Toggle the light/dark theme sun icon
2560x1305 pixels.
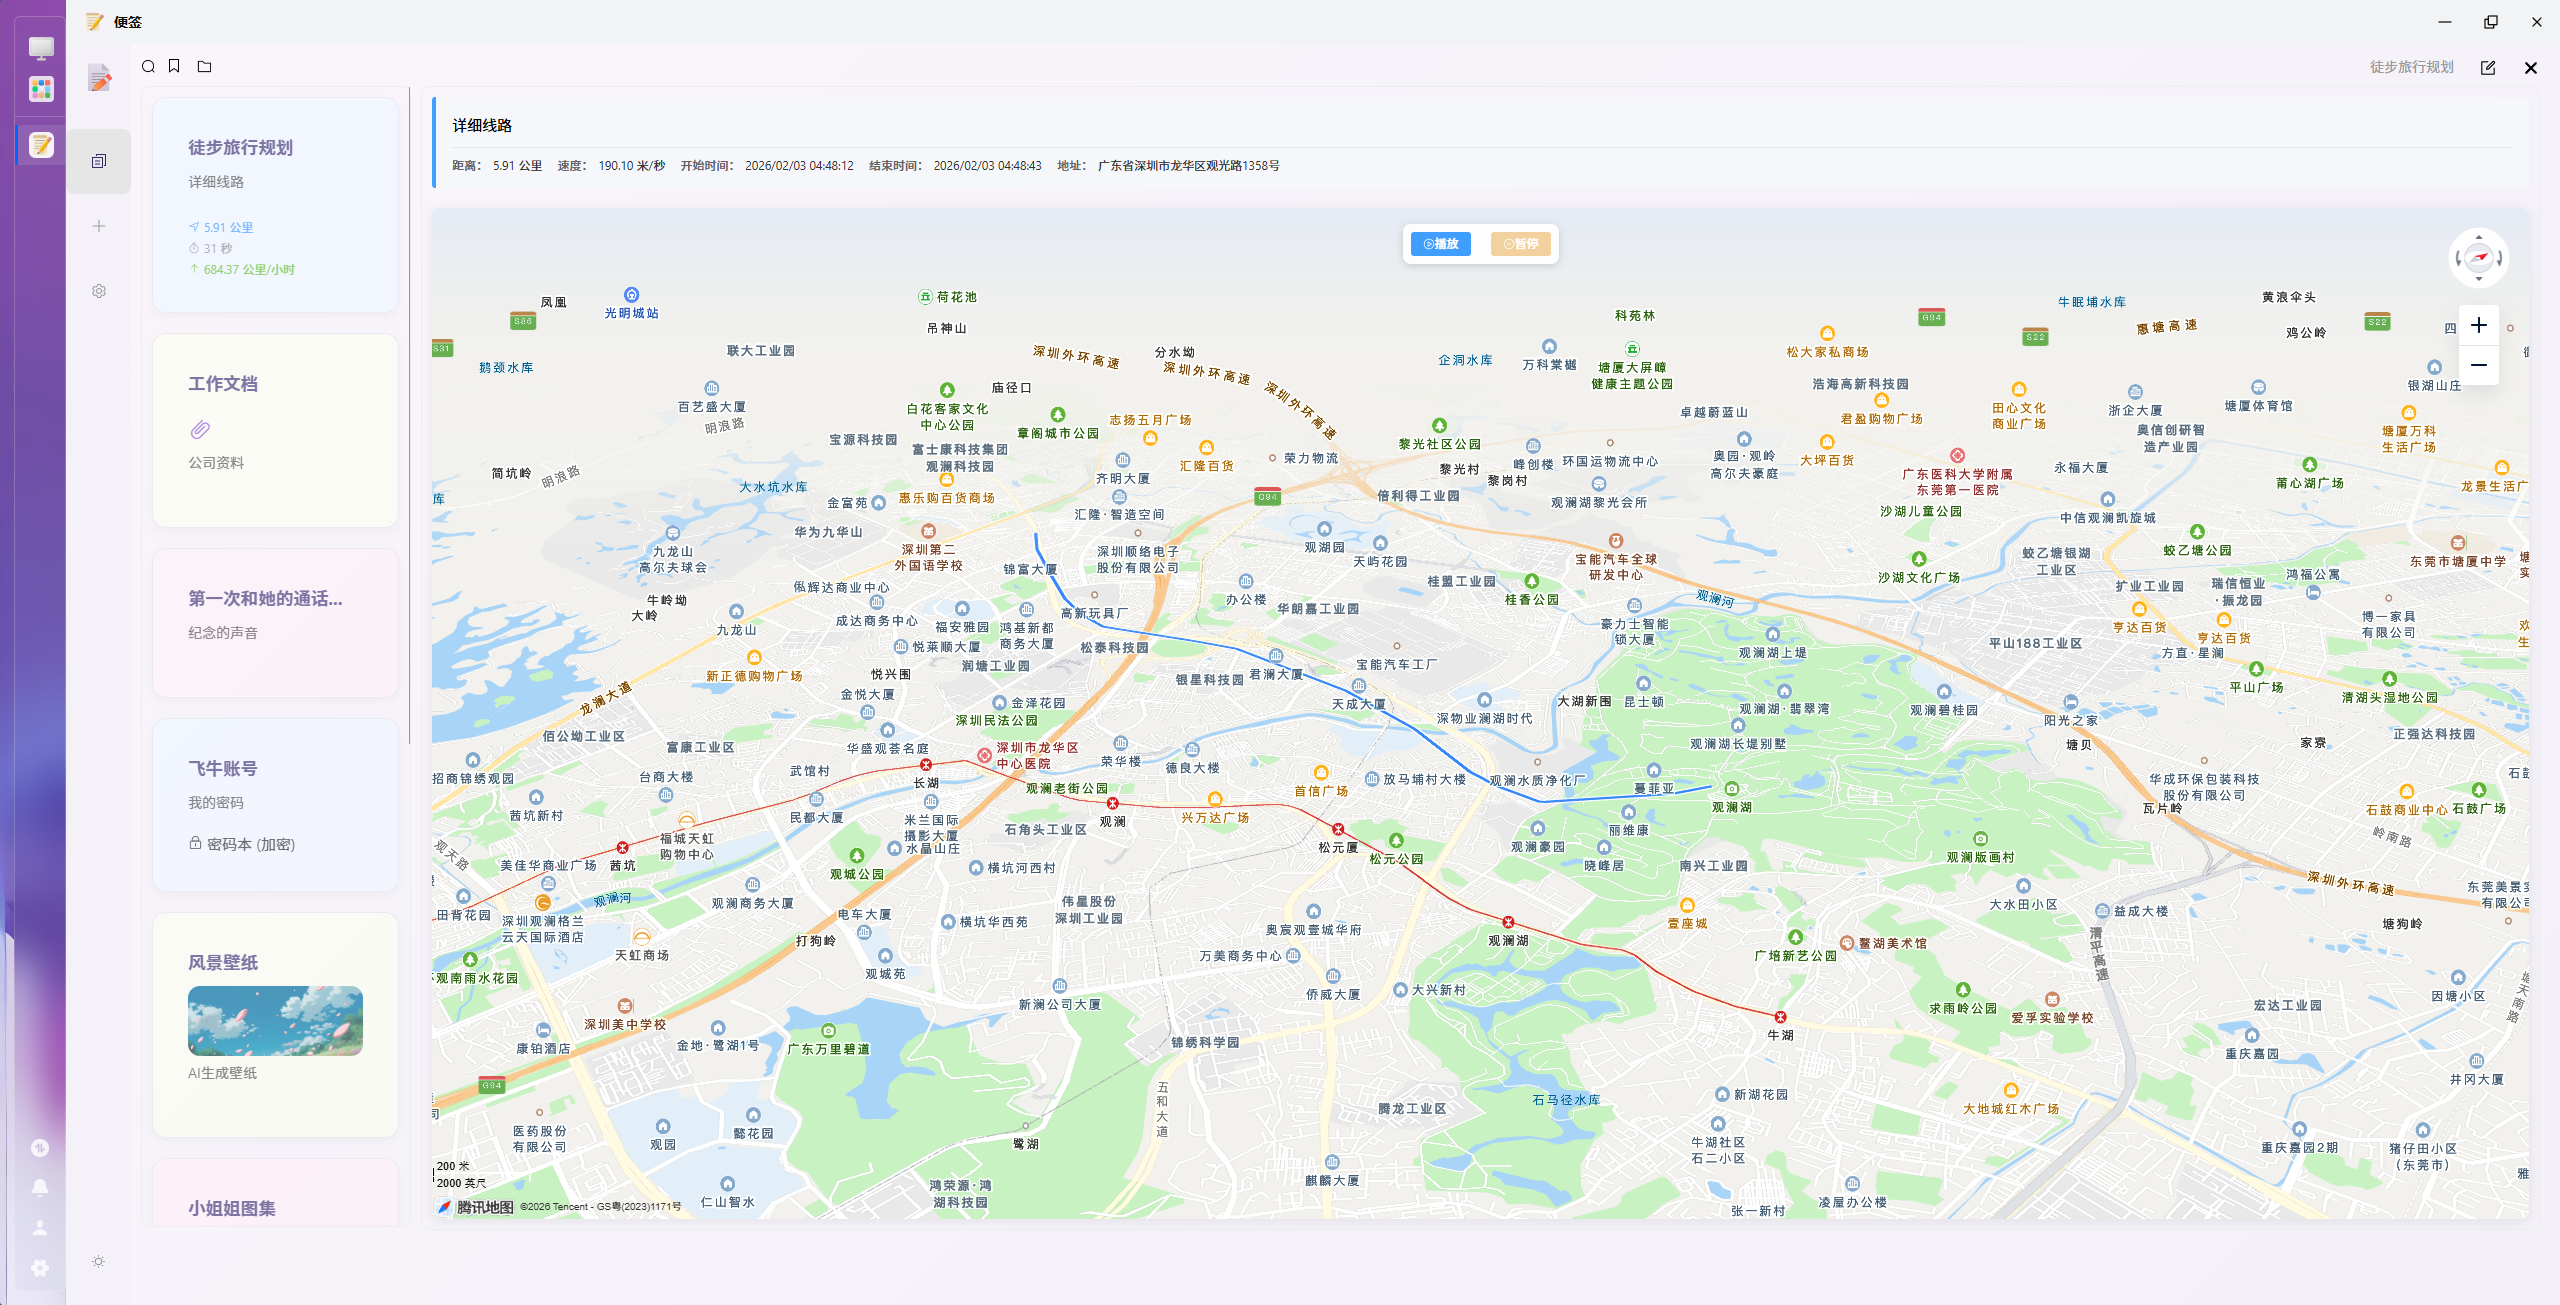tap(98, 1262)
